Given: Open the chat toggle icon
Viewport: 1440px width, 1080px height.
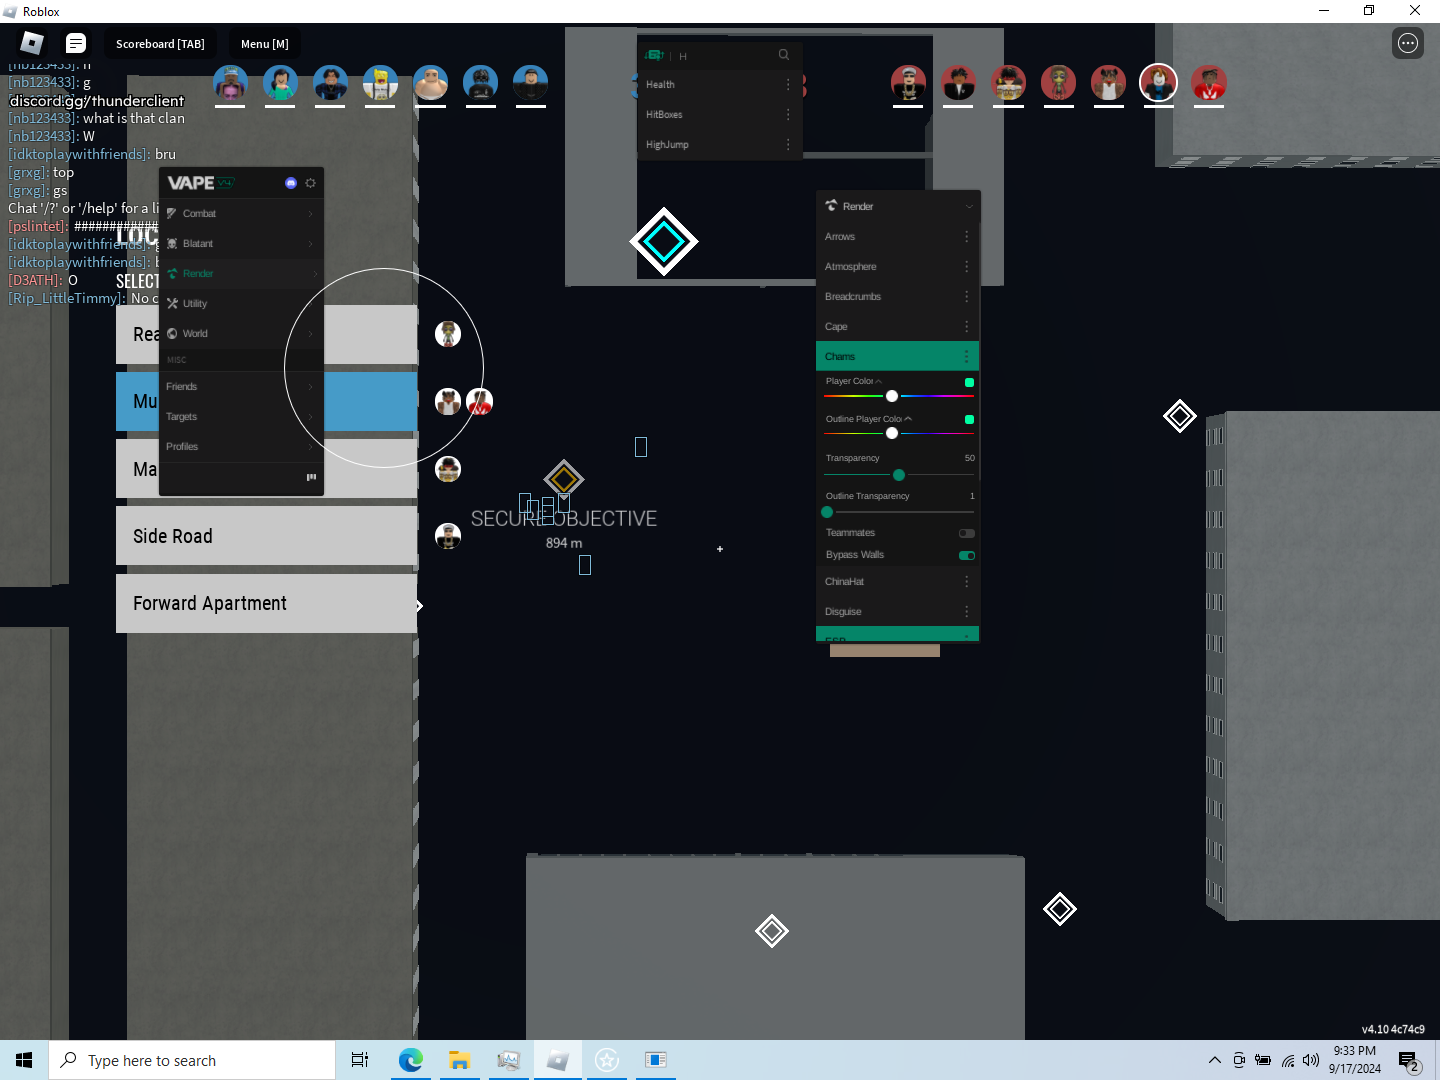Looking at the screenshot, I should pos(76,43).
